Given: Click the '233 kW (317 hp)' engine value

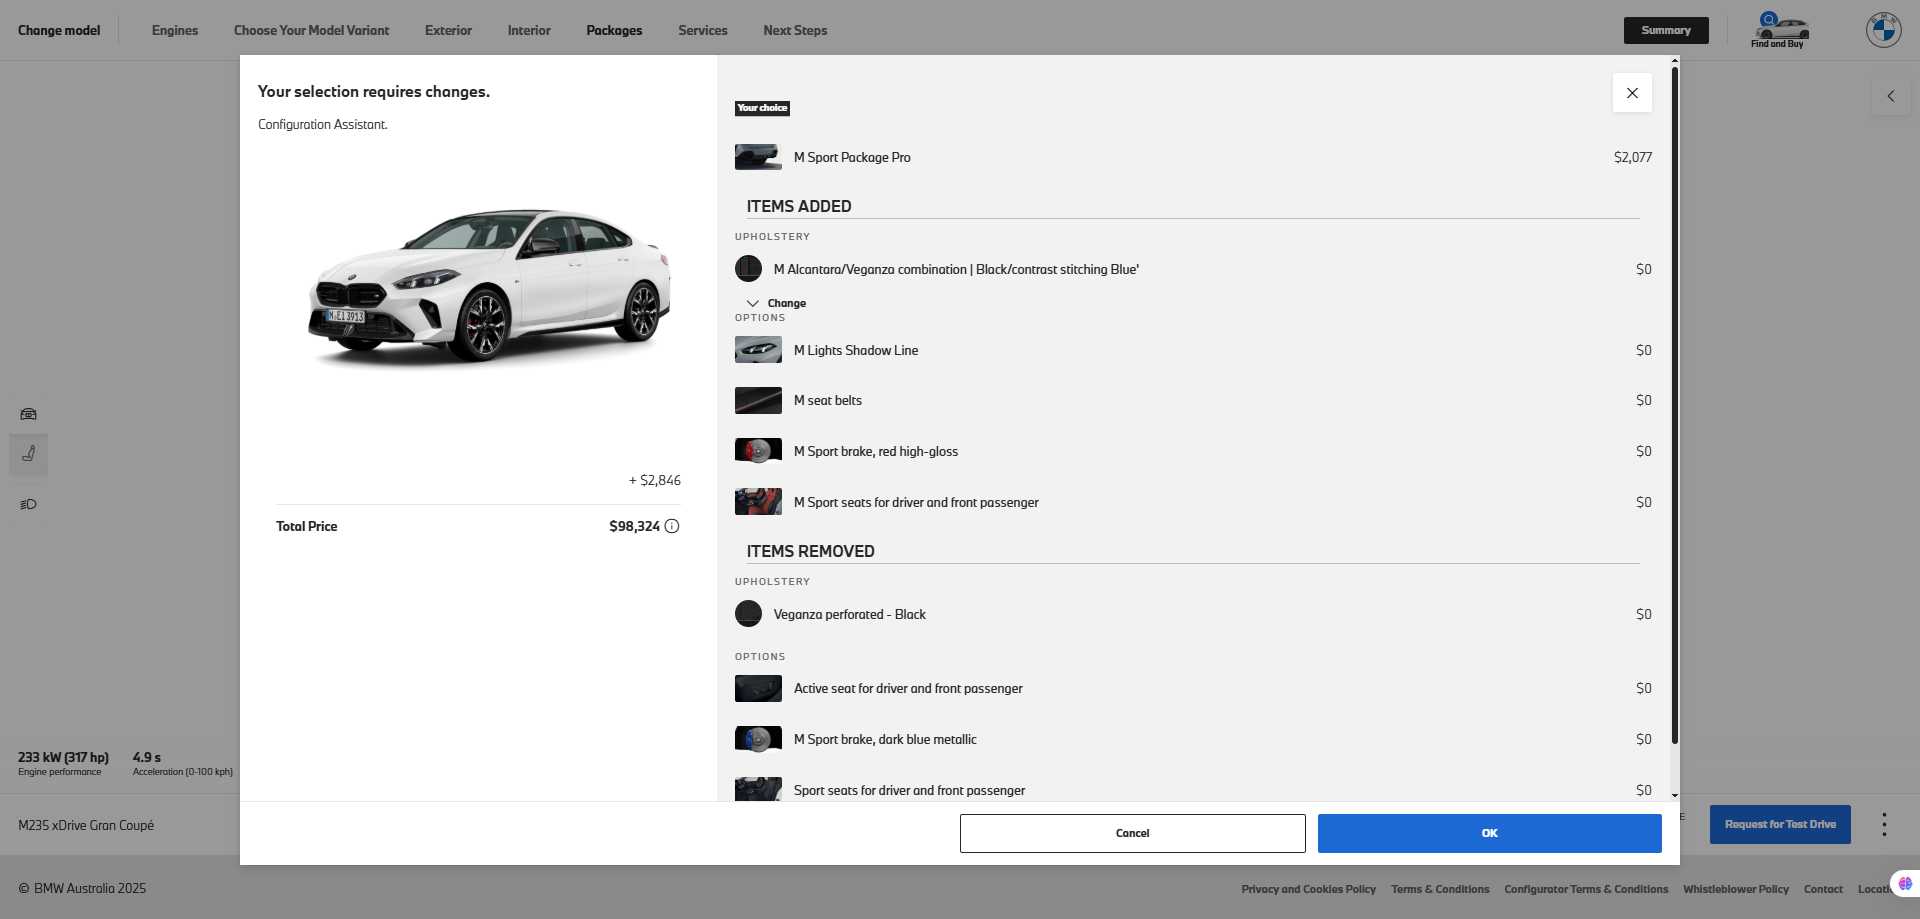Looking at the screenshot, I should (x=63, y=757).
